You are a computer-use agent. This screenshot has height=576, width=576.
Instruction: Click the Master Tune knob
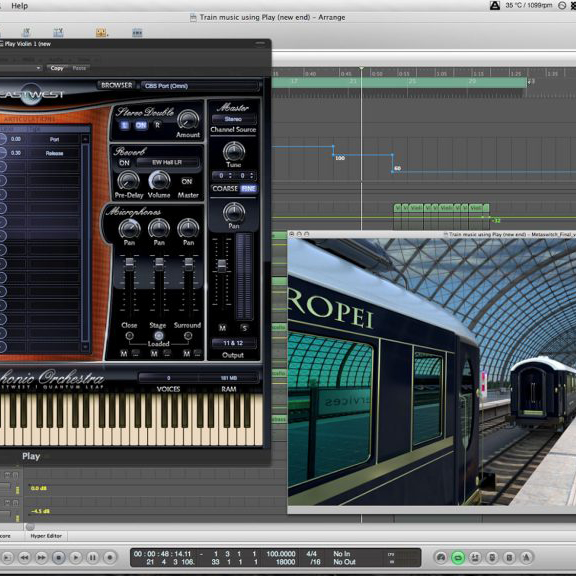[x=234, y=151]
